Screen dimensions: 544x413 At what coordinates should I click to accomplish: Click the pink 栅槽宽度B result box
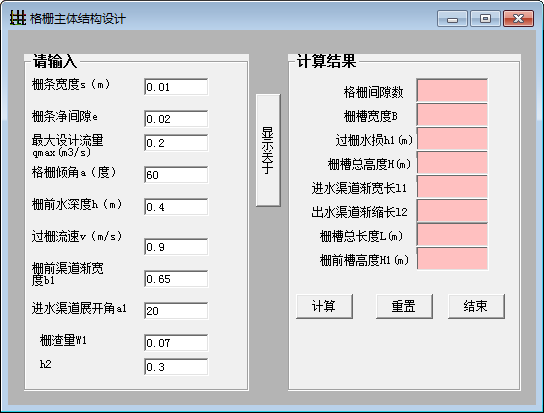[x=452, y=115]
